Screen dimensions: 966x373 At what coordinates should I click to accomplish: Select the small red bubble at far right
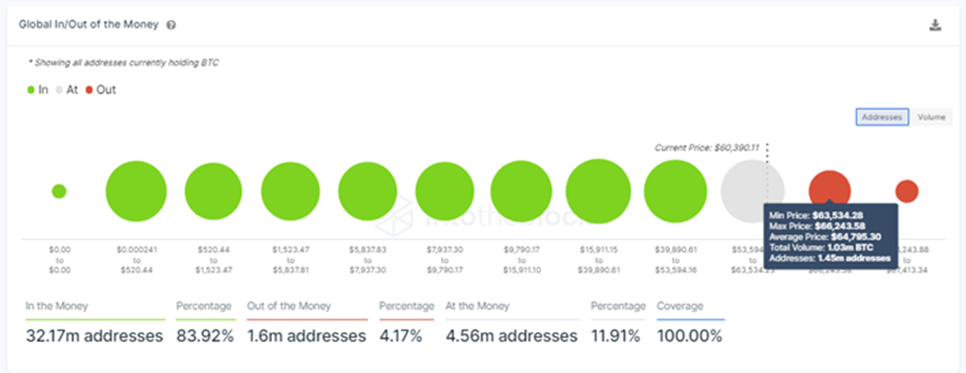907,191
